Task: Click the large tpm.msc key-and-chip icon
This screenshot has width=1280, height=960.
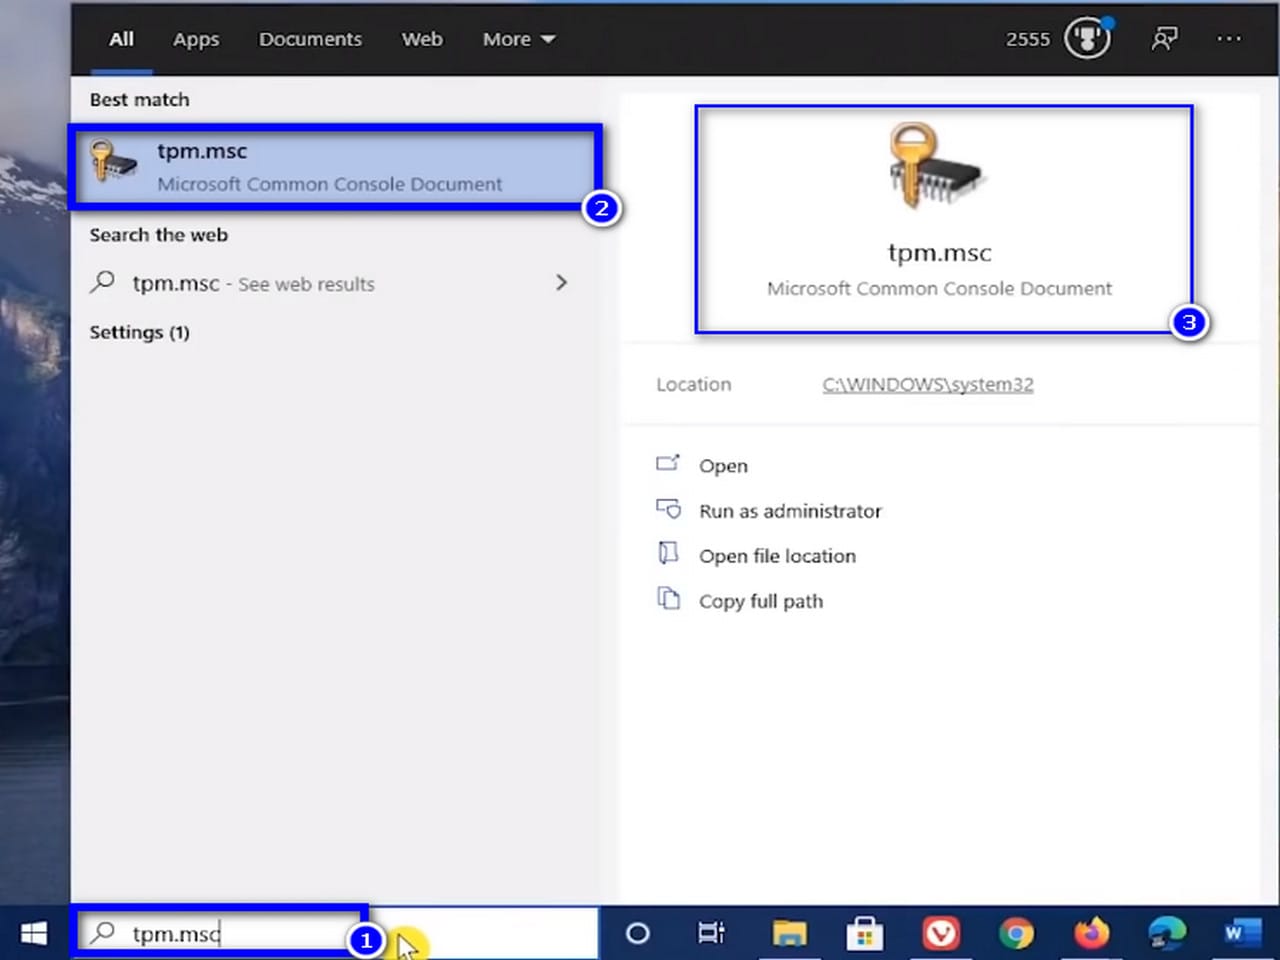Action: [937, 165]
